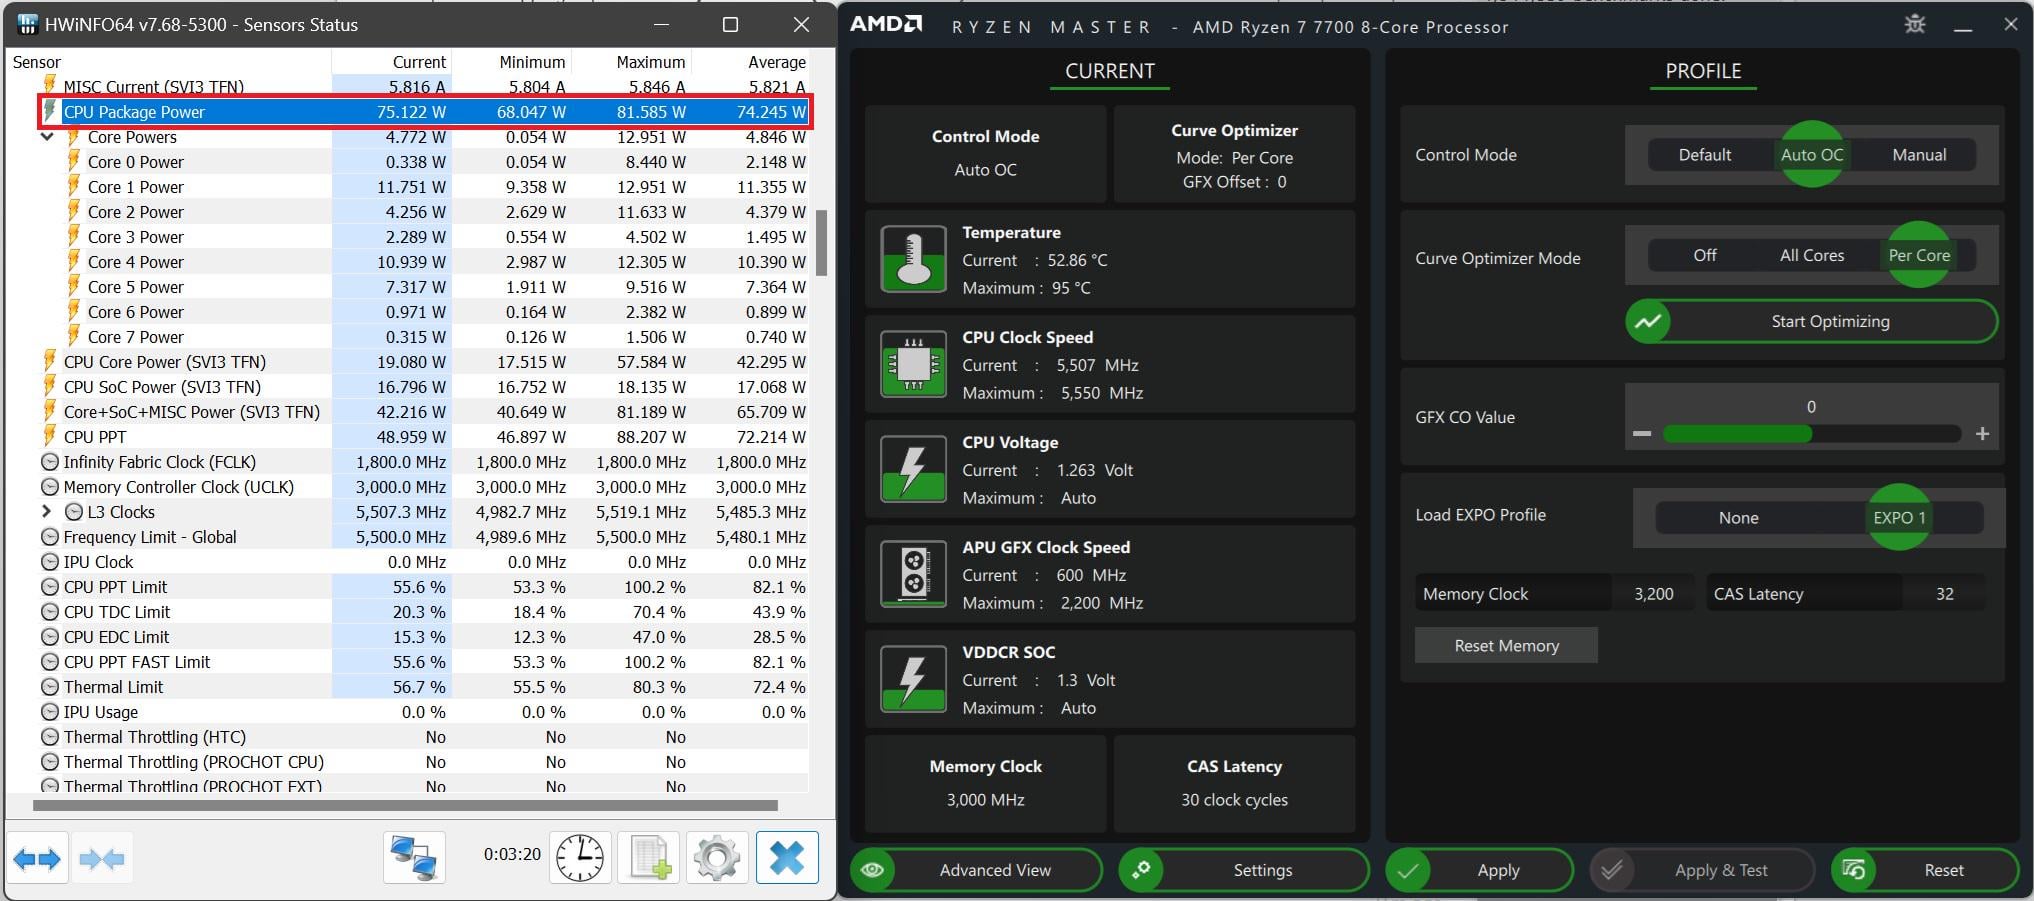Screen dimensions: 2034x901
Task: Click the clock reset icon in HWiNFO
Action: [580, 858]
